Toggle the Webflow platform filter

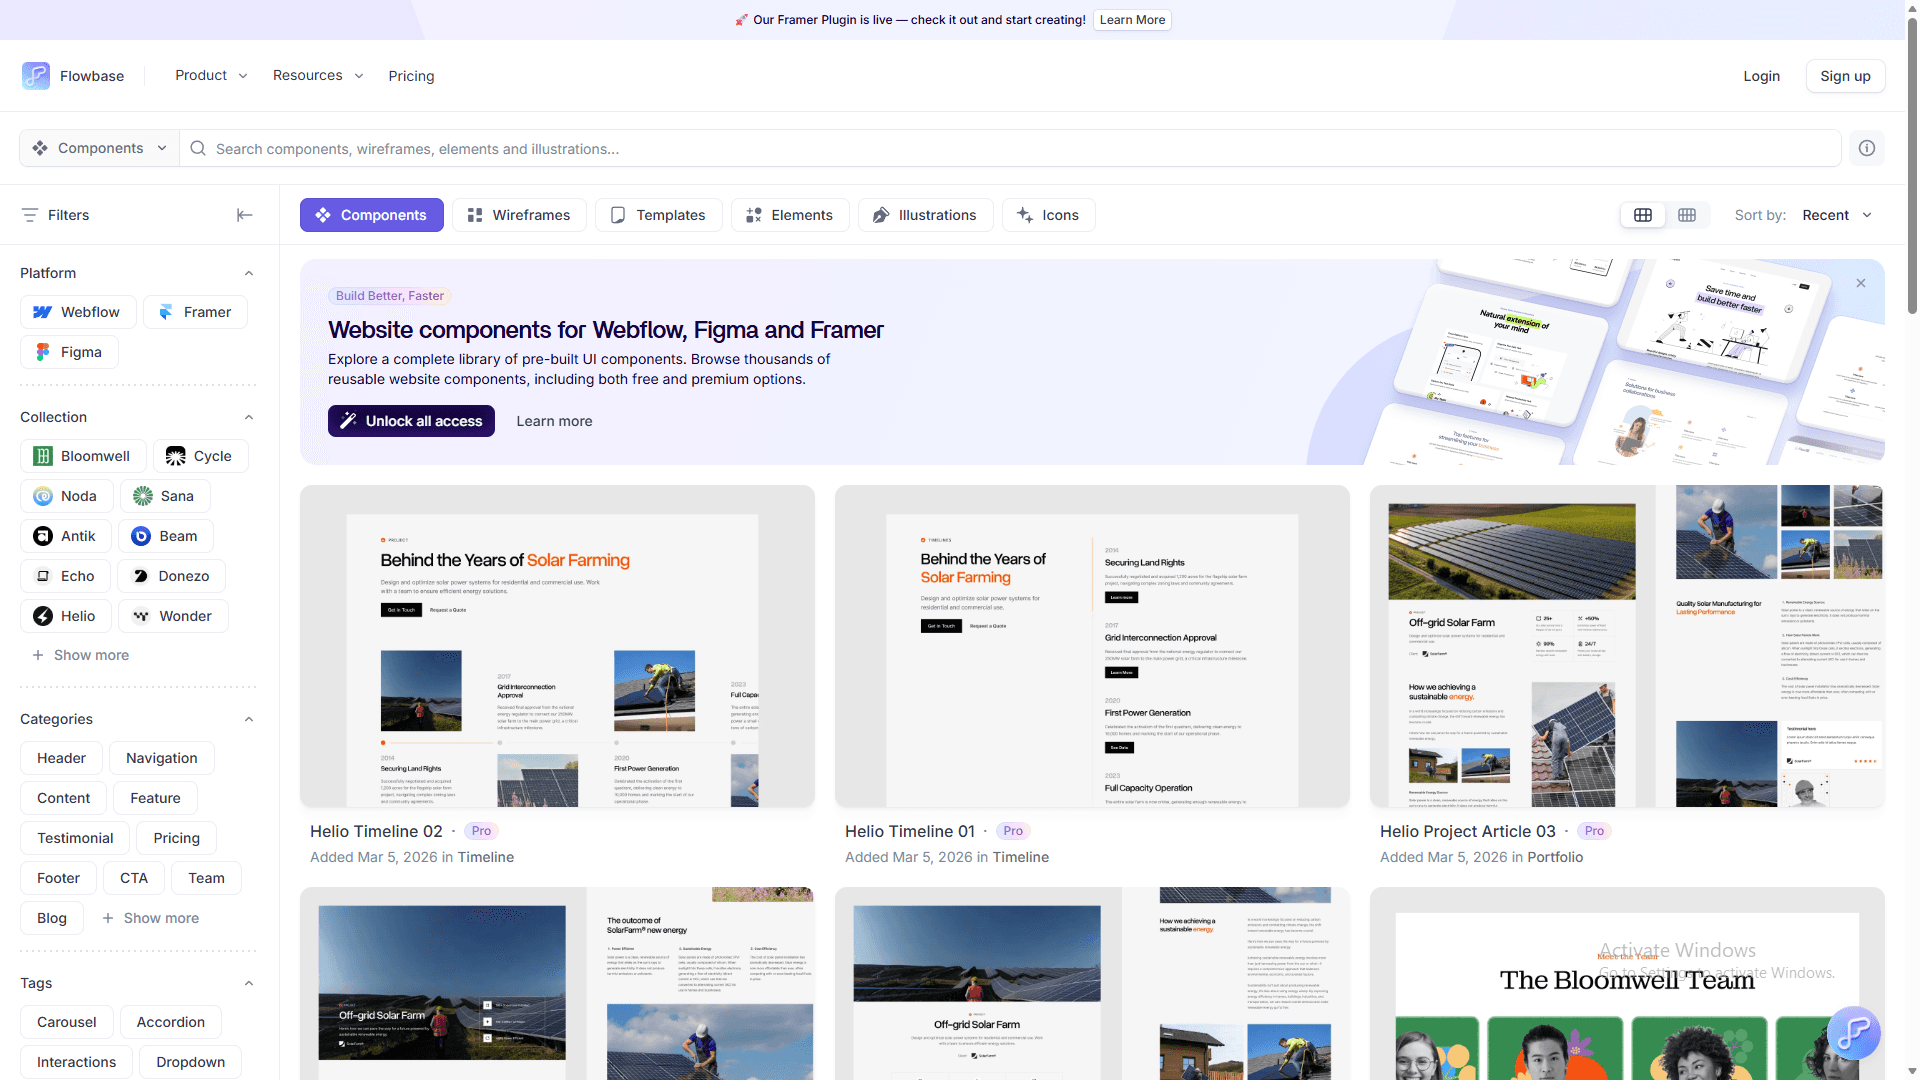[x=77, y=312]
